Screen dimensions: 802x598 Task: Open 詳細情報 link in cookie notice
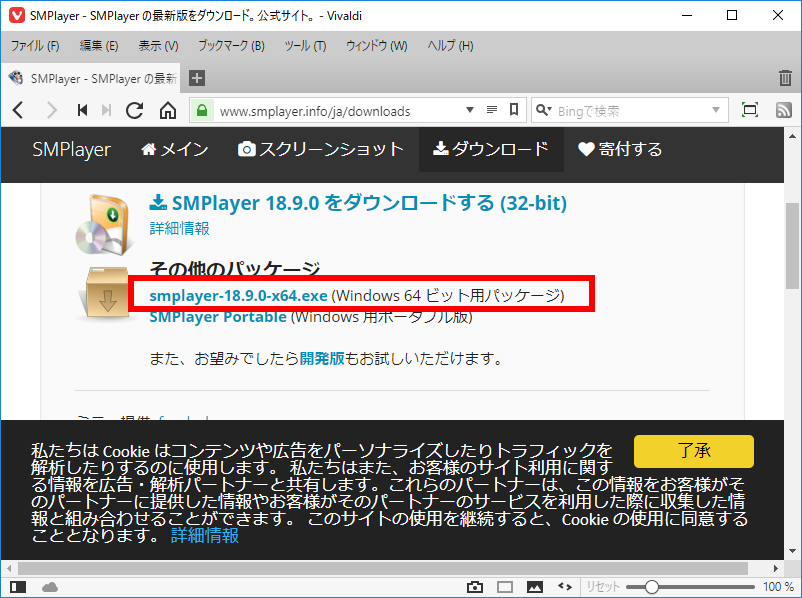(x=205, y=536)
